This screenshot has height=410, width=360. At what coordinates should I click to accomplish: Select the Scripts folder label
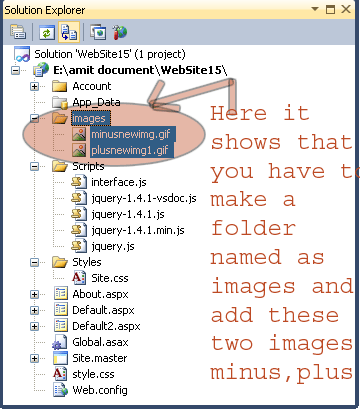click(88, 166)
